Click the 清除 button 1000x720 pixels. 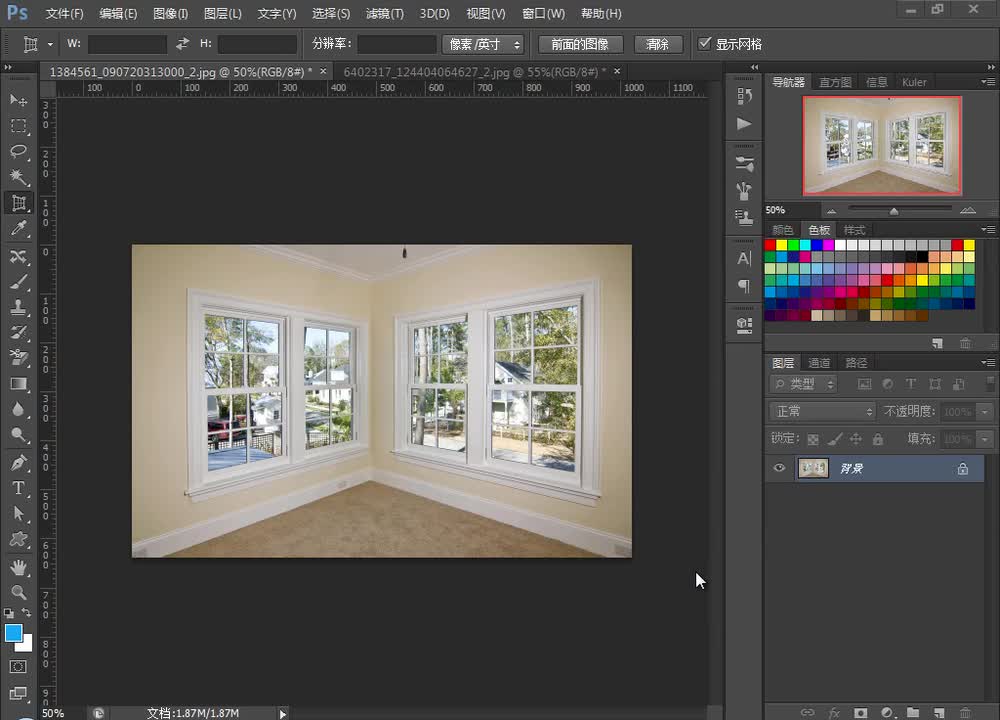pyautogui.click(x=658, y=44)
